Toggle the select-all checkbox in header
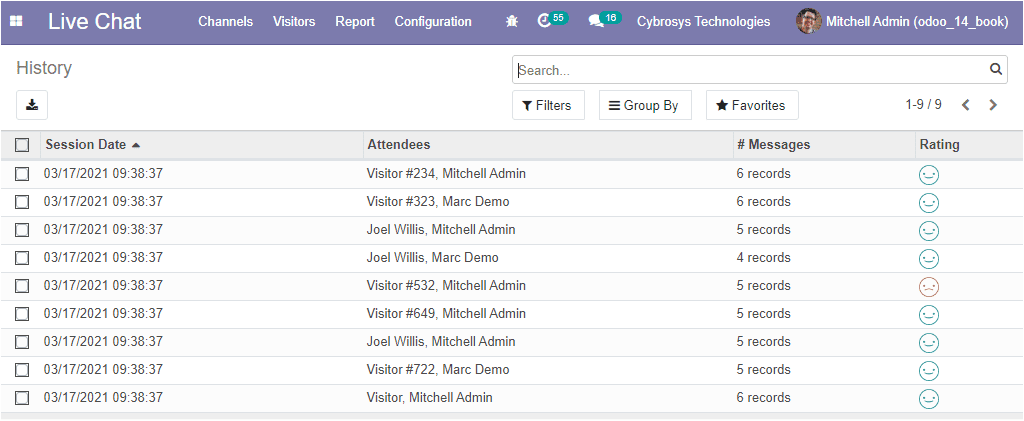 [x=22, y=145]
